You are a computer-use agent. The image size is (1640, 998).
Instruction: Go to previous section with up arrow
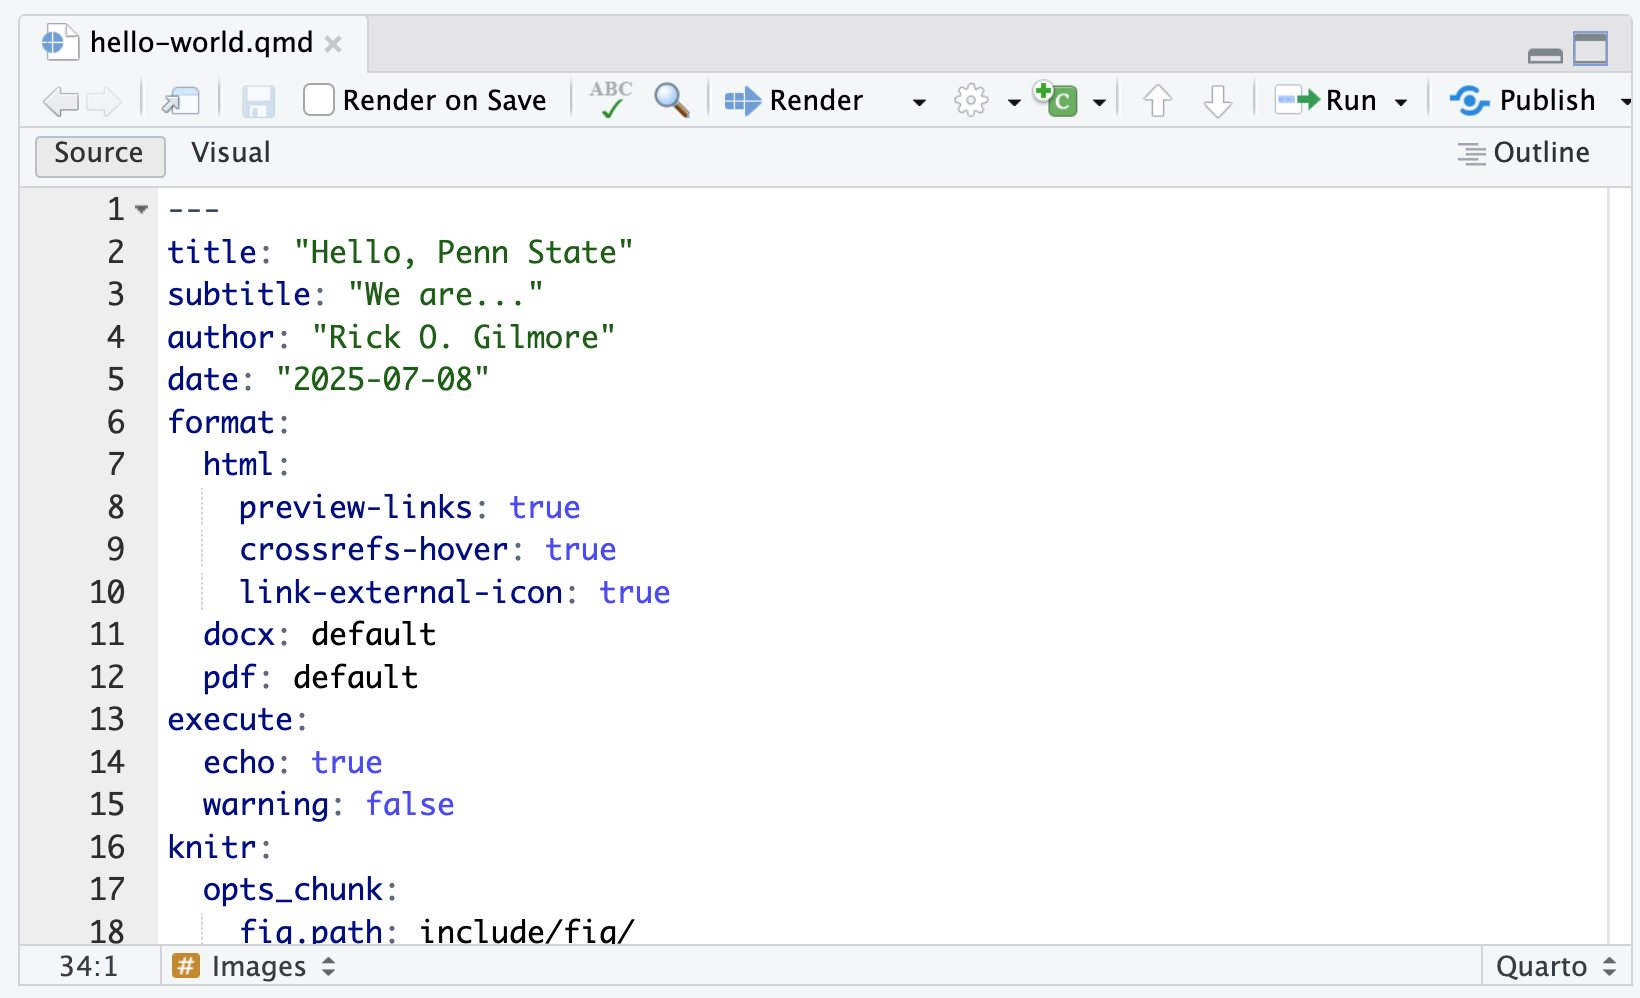(x=1157, y=101)
